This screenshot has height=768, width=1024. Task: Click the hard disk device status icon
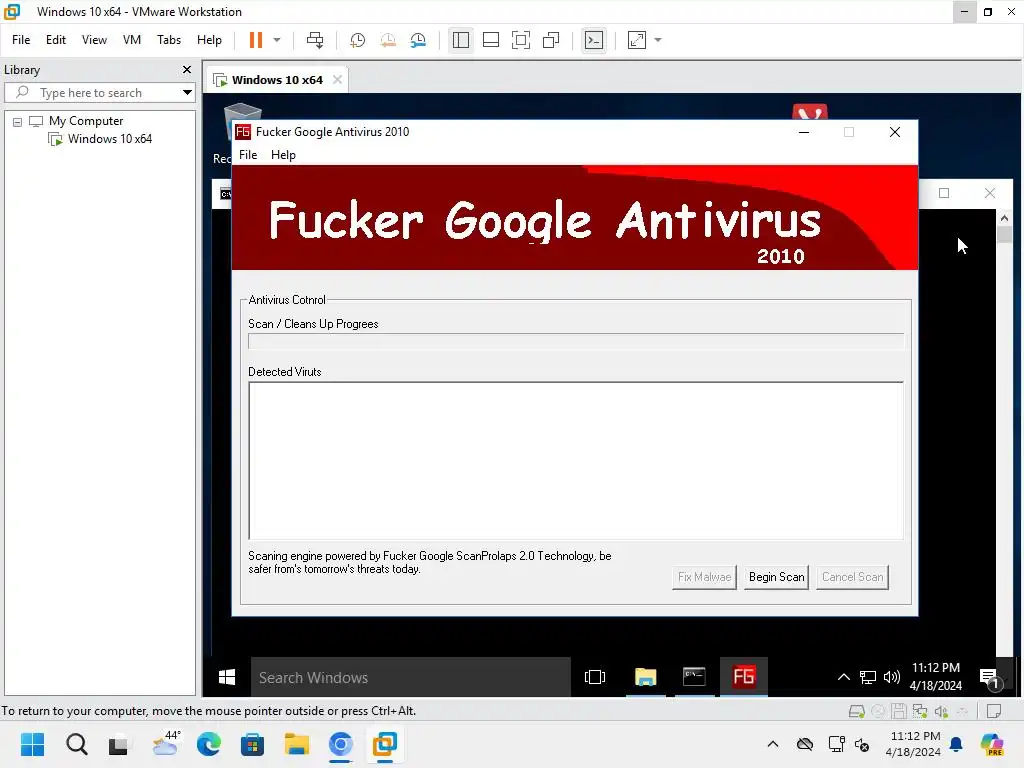click(856, 711)
